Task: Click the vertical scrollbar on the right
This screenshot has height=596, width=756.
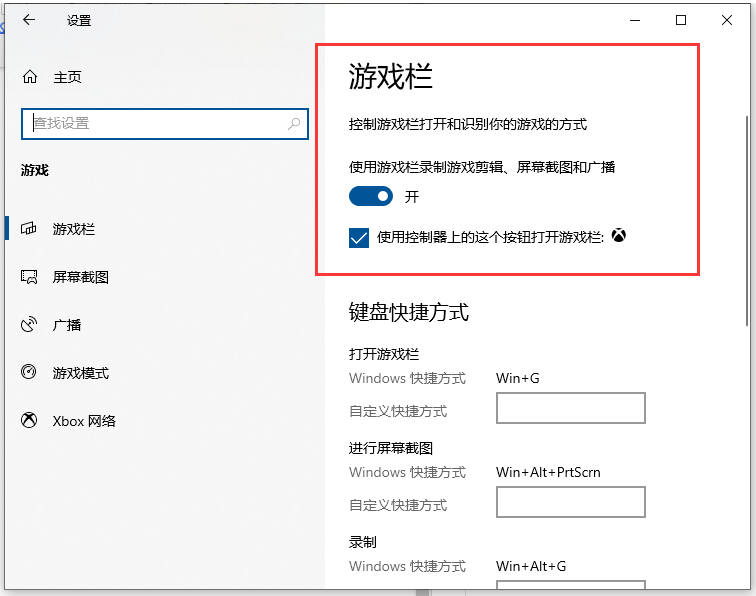Action: coord(746,220)
